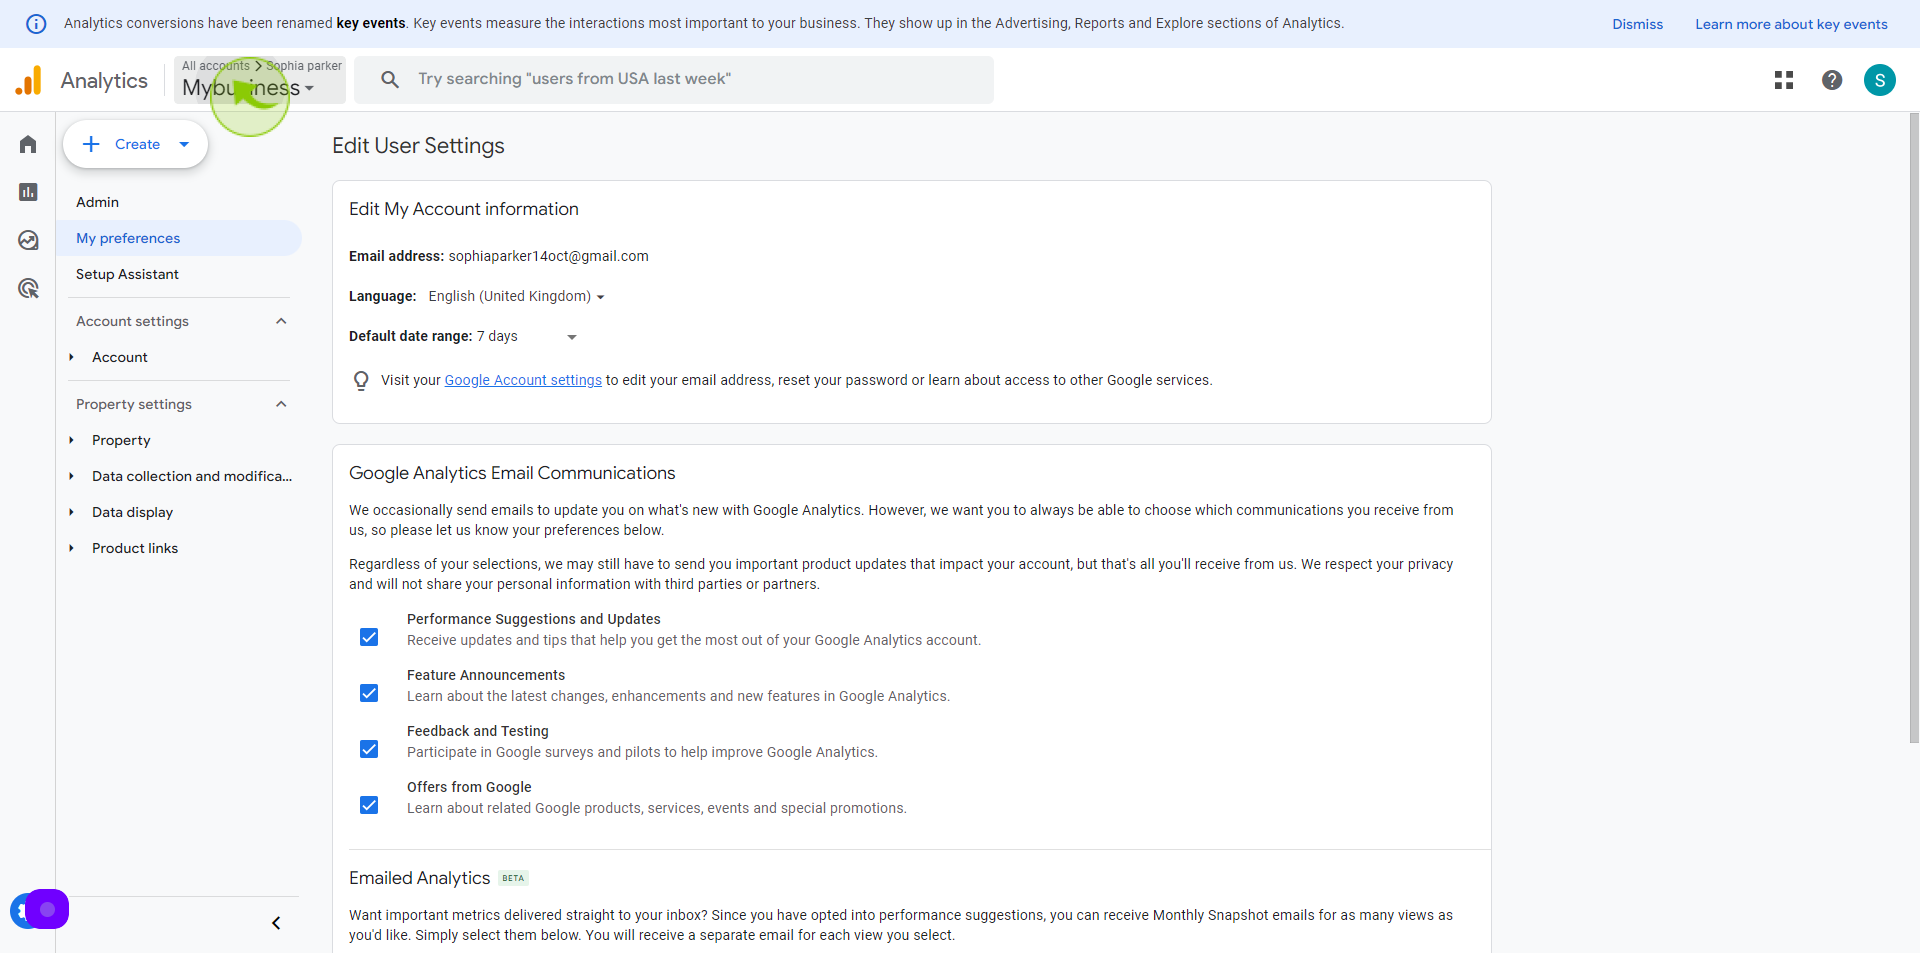Expand the Account tree item
Screen dimensions: 1920x953
point(72,357)
